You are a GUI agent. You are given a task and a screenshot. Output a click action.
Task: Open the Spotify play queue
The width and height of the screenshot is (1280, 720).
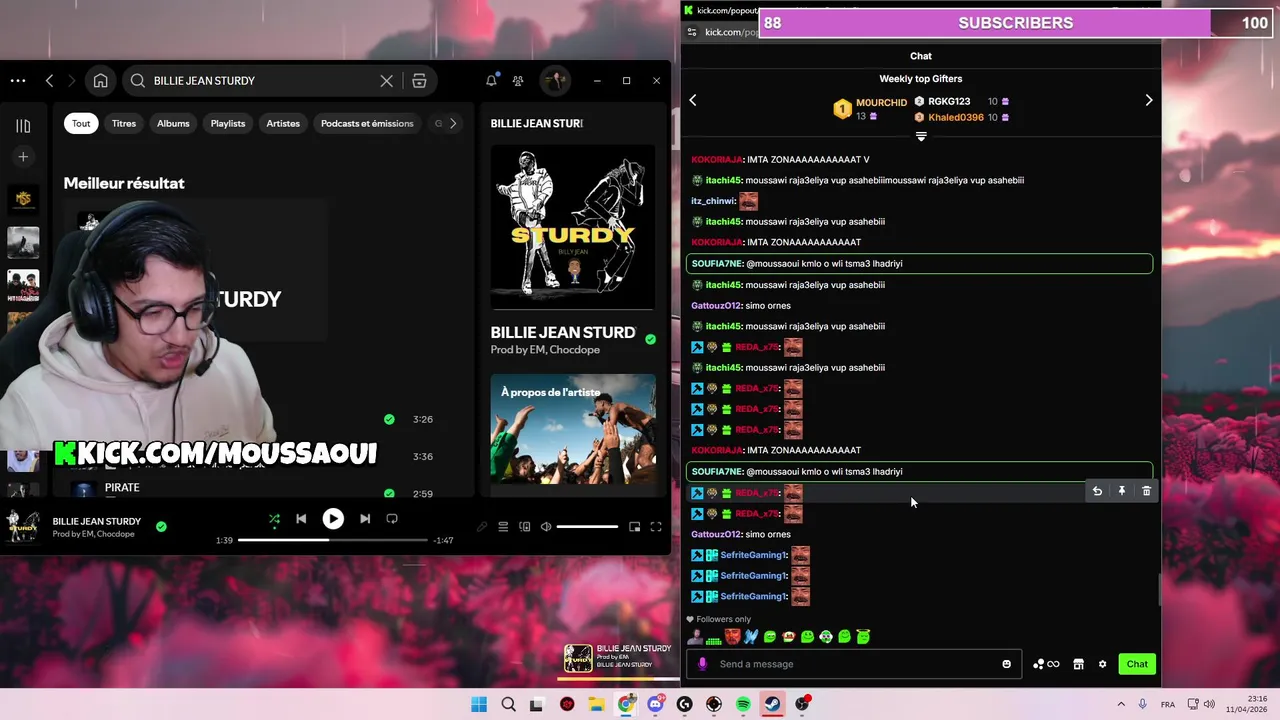coord(503,527)
